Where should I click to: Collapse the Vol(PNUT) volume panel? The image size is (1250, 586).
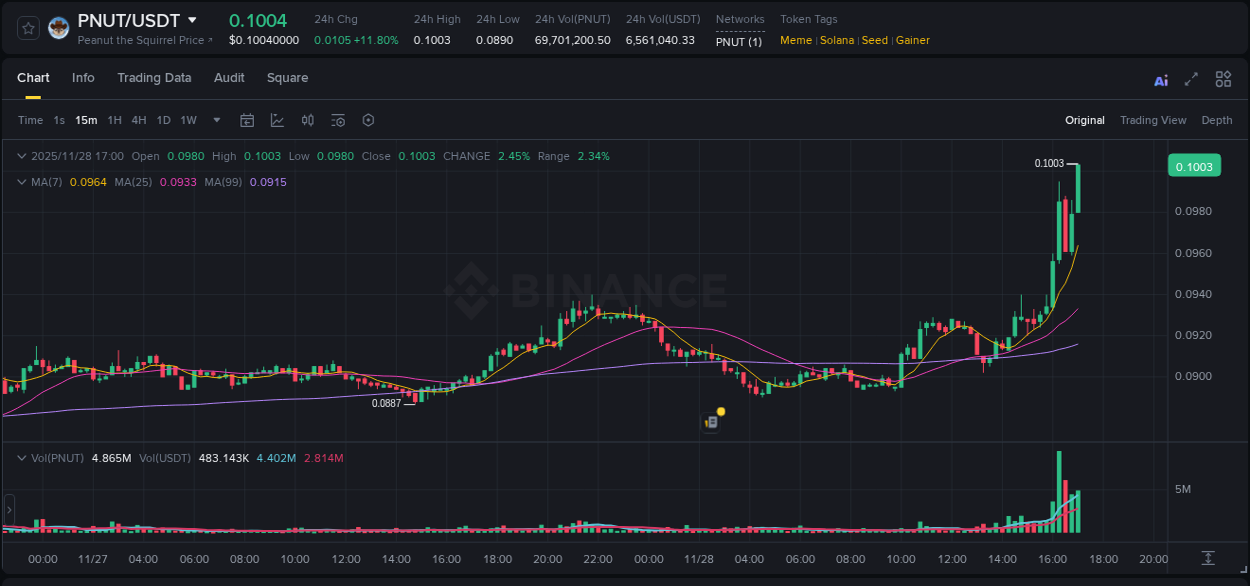click(x=20, y=458)
